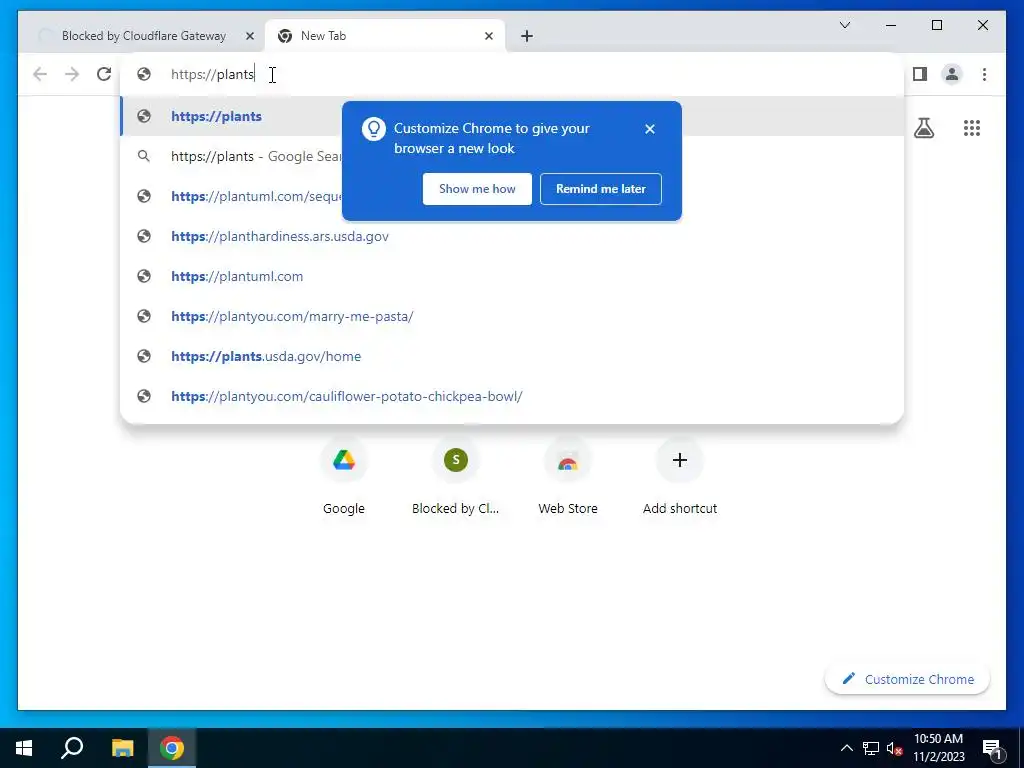Open the taskbar clock and date
The width and height of the screenshot is (1024, 768).
938,748
